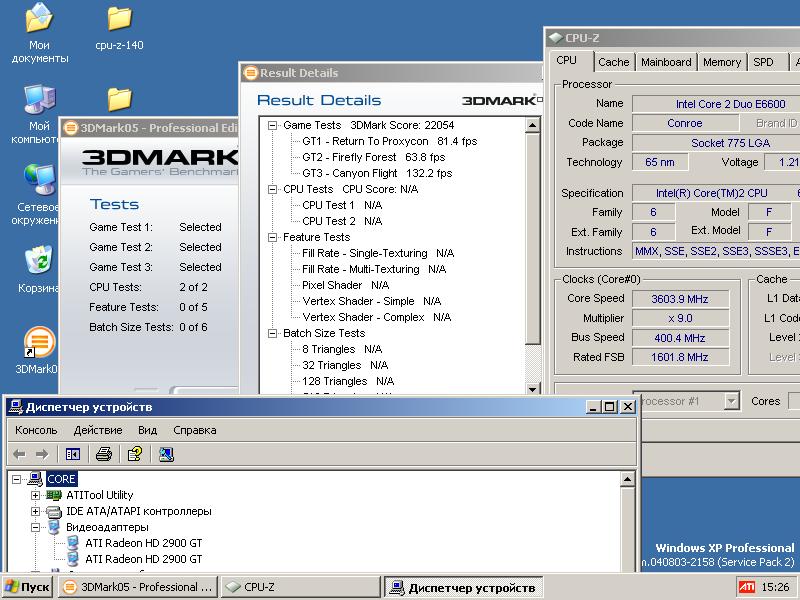Click the properties/help icon in device manager toolbar

pos(135,454)
